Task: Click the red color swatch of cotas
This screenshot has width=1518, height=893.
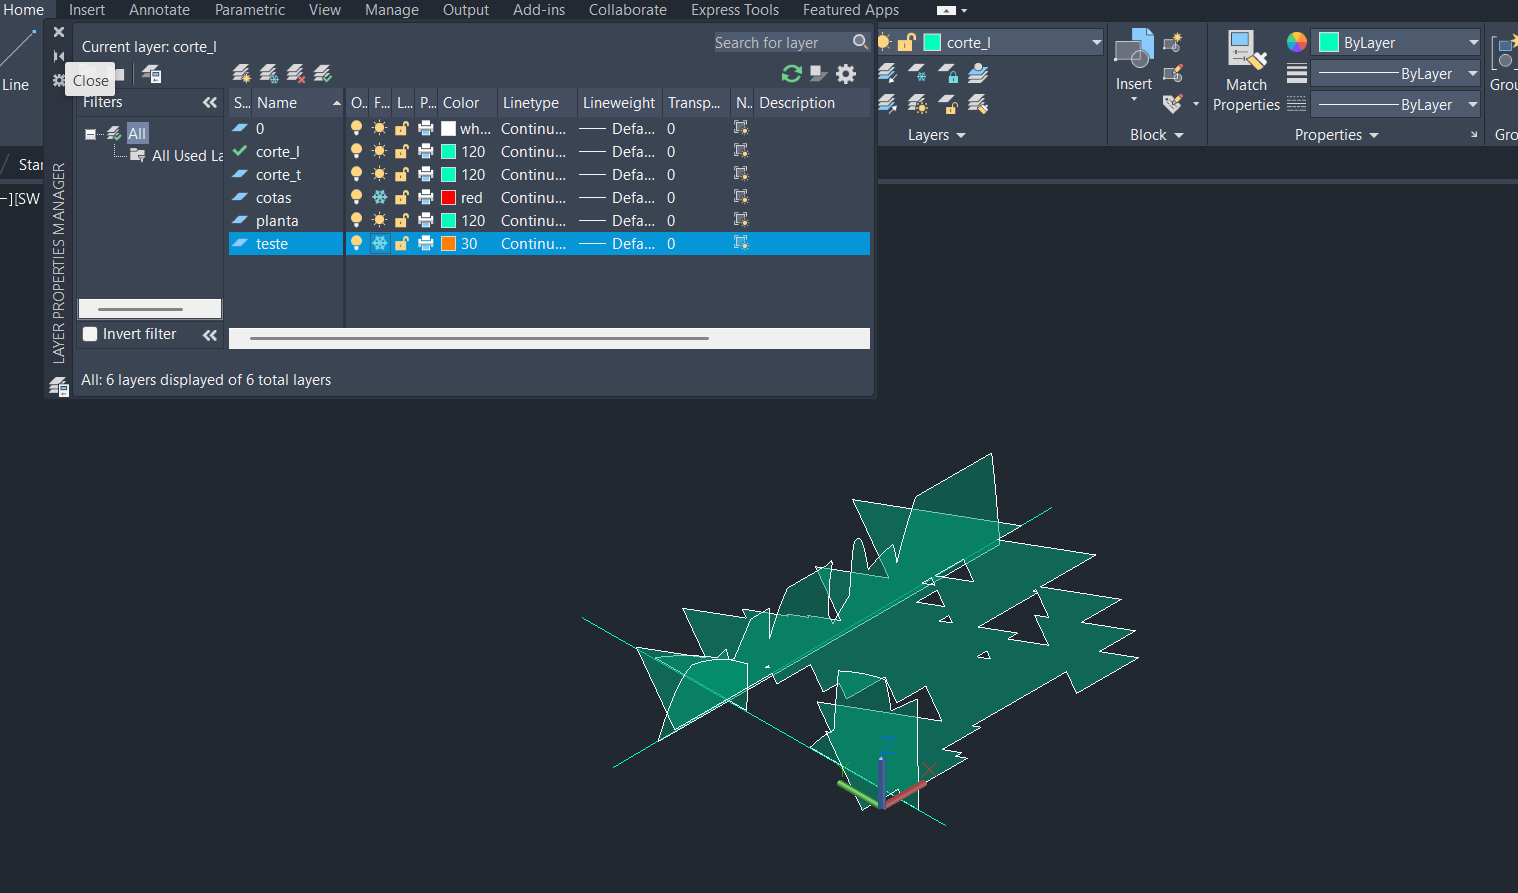Action: pos(449,197)
